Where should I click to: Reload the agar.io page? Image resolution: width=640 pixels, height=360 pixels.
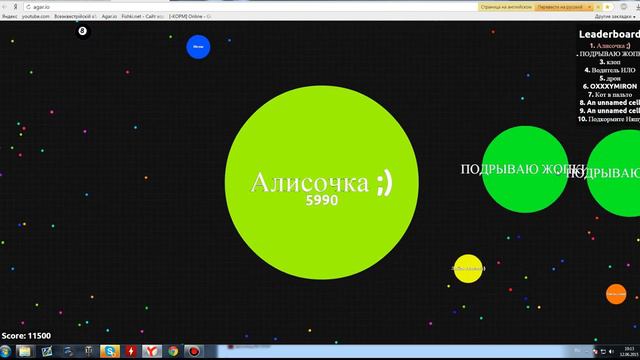(x=29, y=7)
